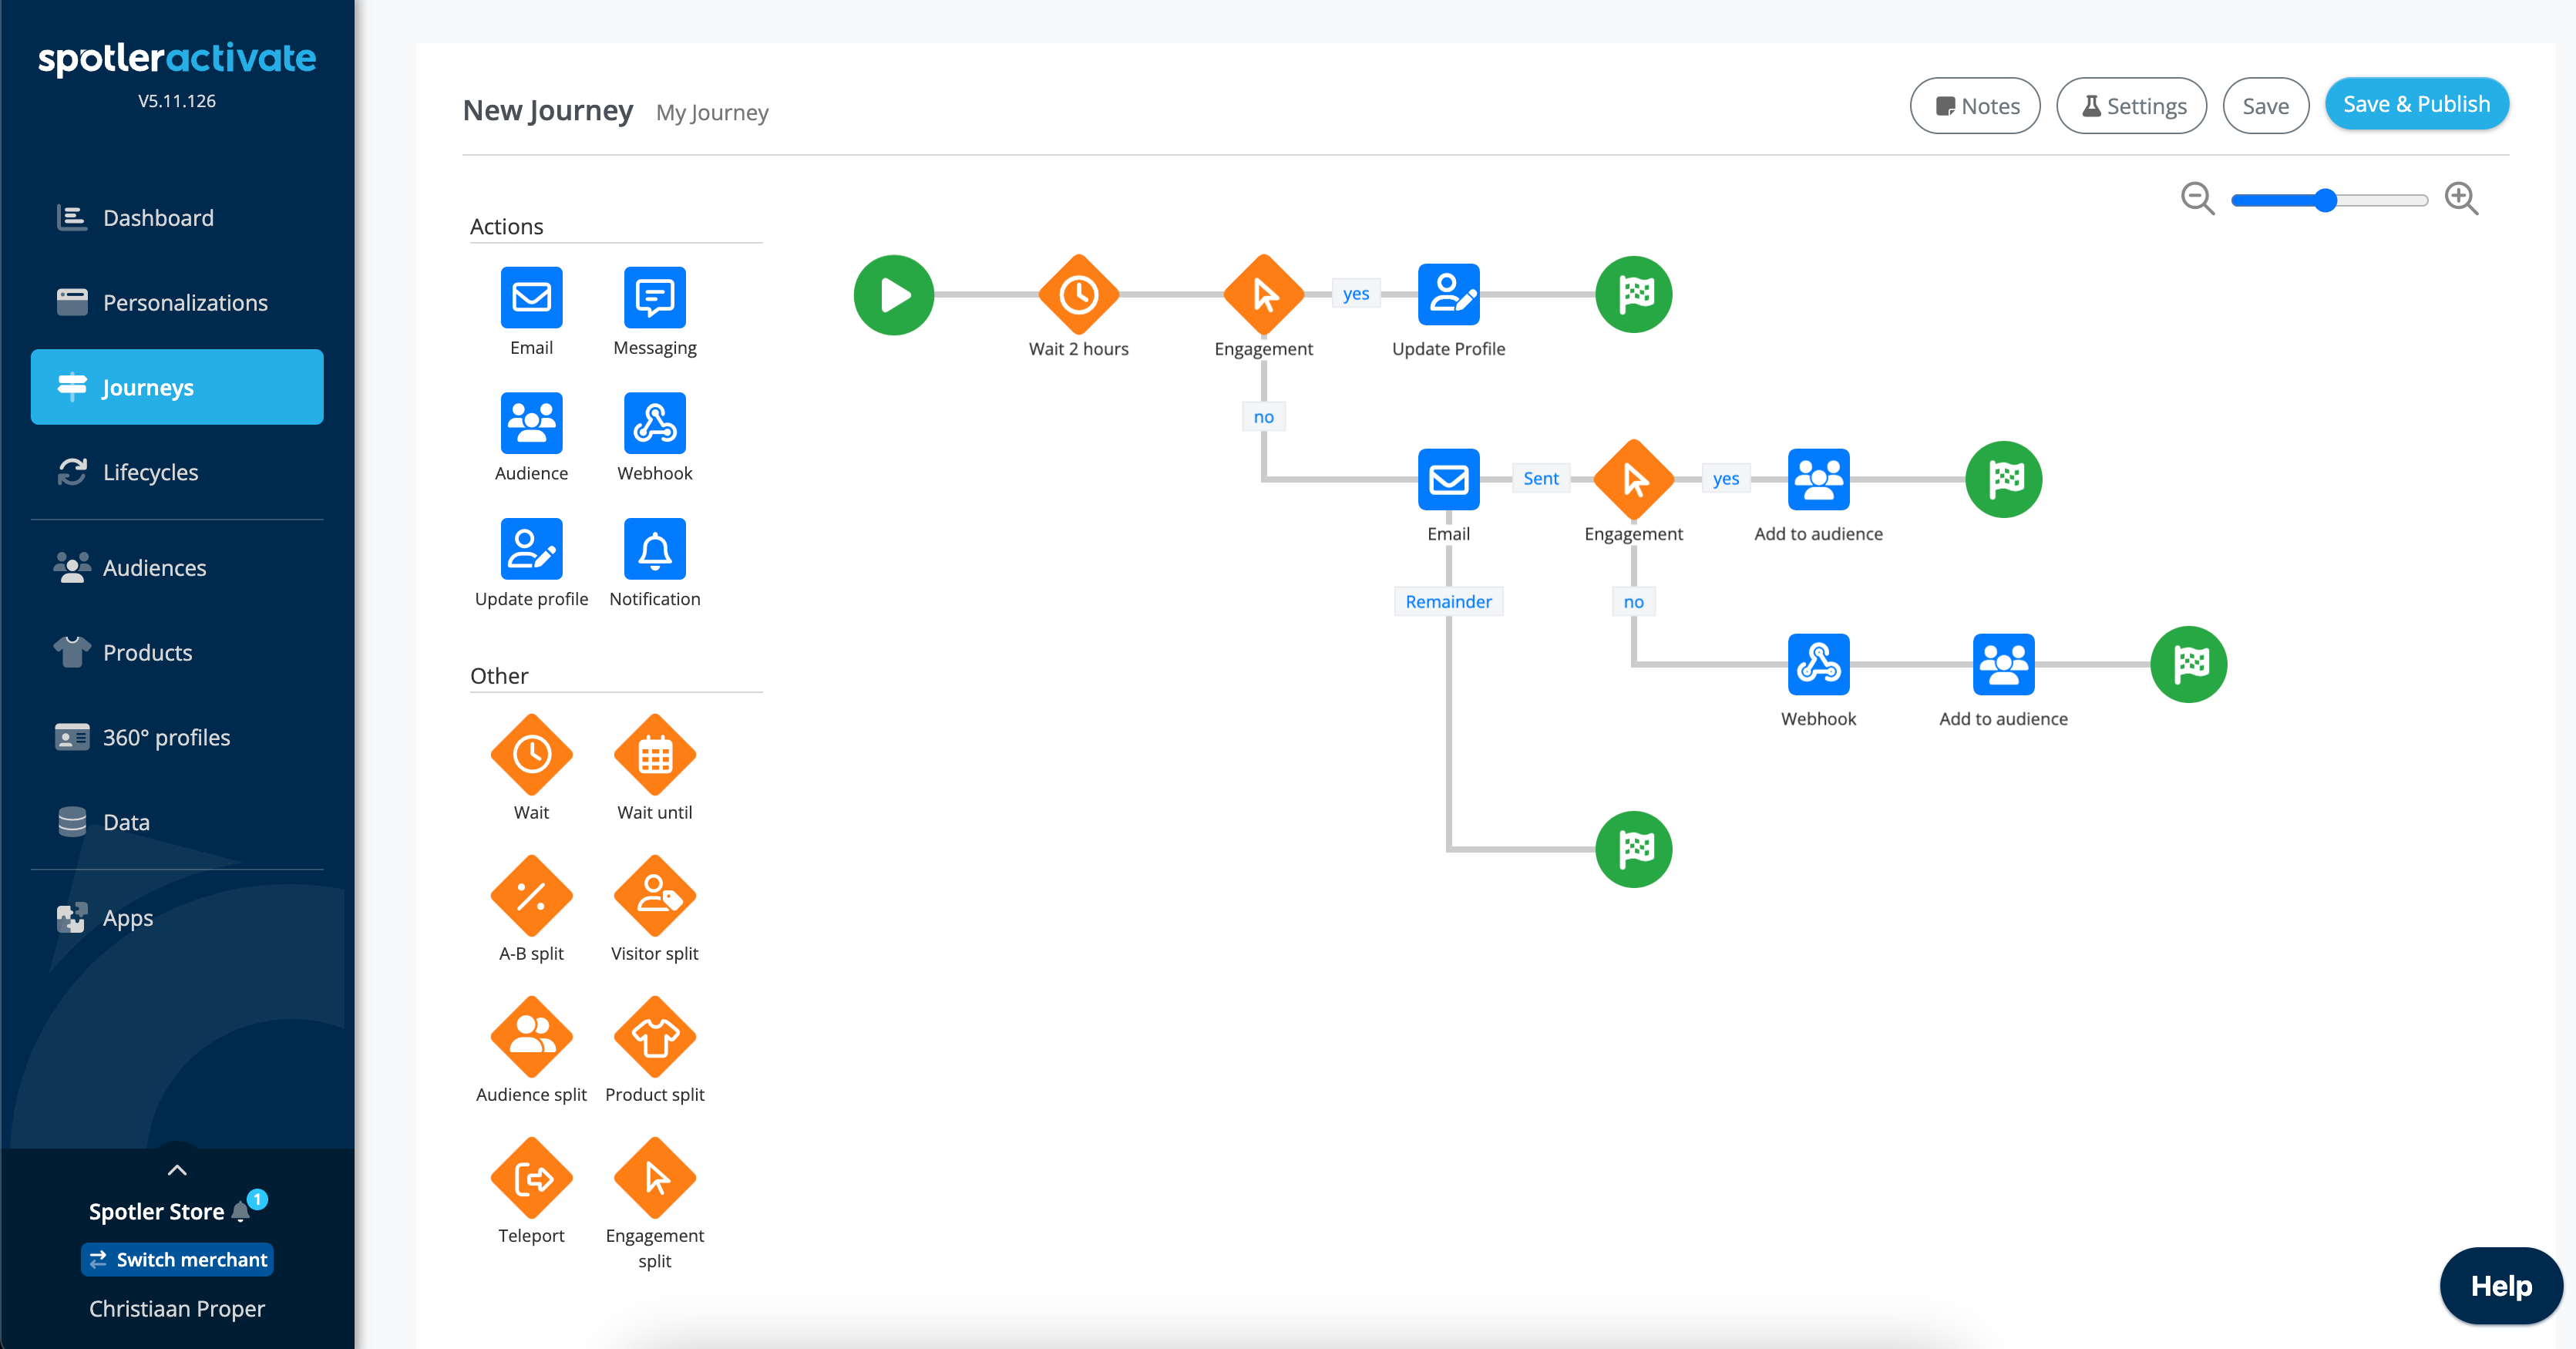Expand the merchant panel chevron
Viewport: 2576px width, 1349px height.
coord(177,1170)
